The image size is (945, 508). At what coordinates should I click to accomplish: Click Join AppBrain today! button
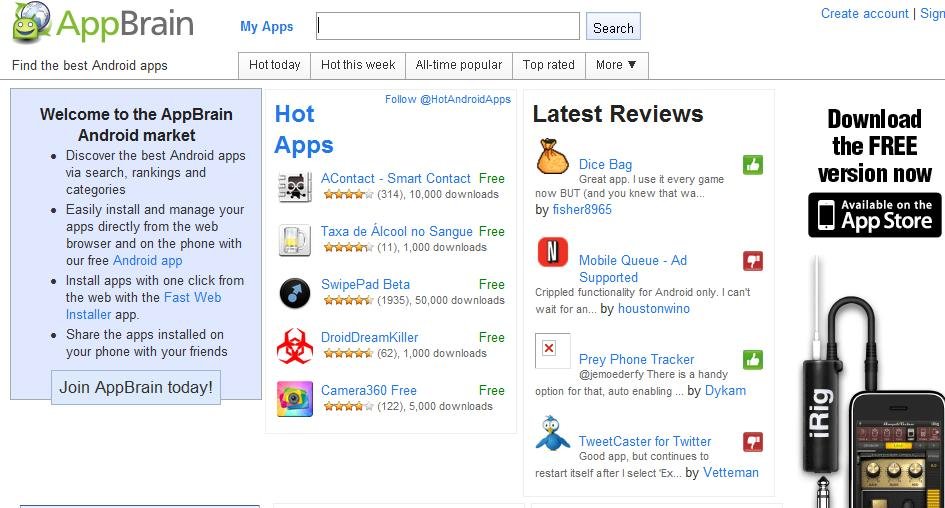click(136, 387)
